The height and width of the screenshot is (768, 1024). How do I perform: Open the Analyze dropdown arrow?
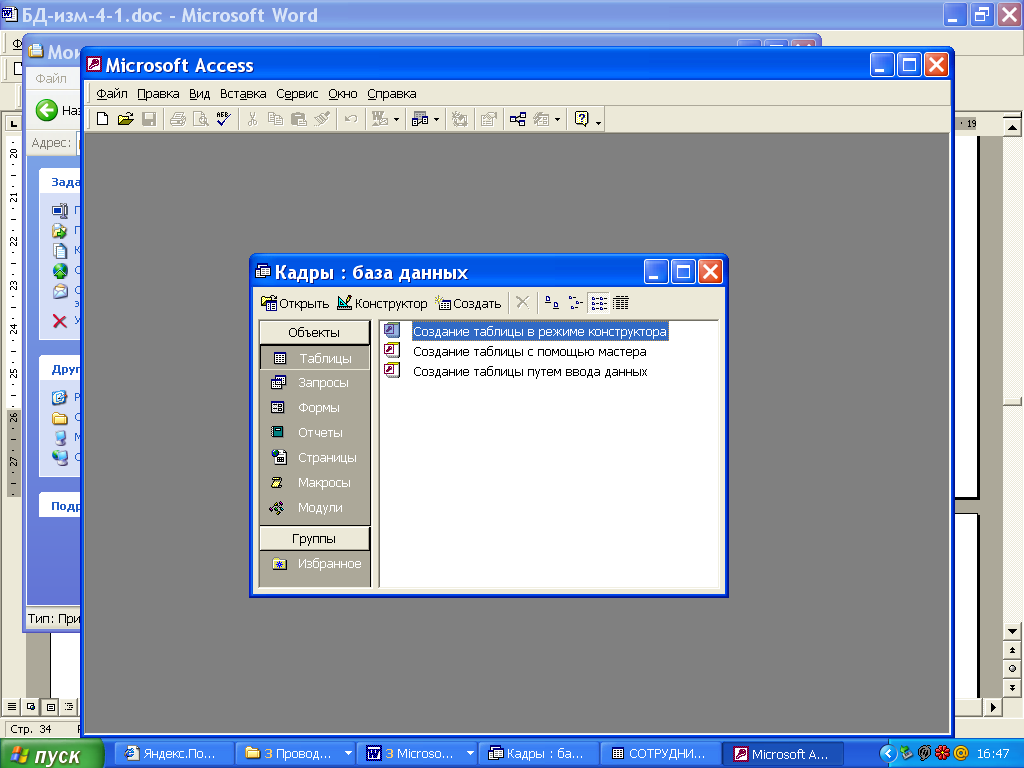[436, 120]
